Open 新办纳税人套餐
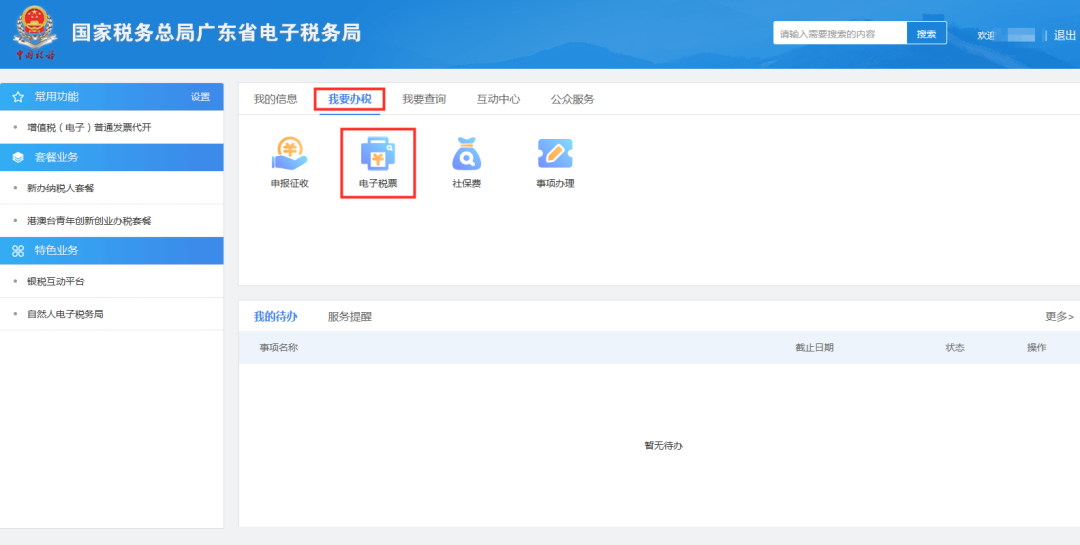Screen dimensions: 1080x545 coord(61,188)
